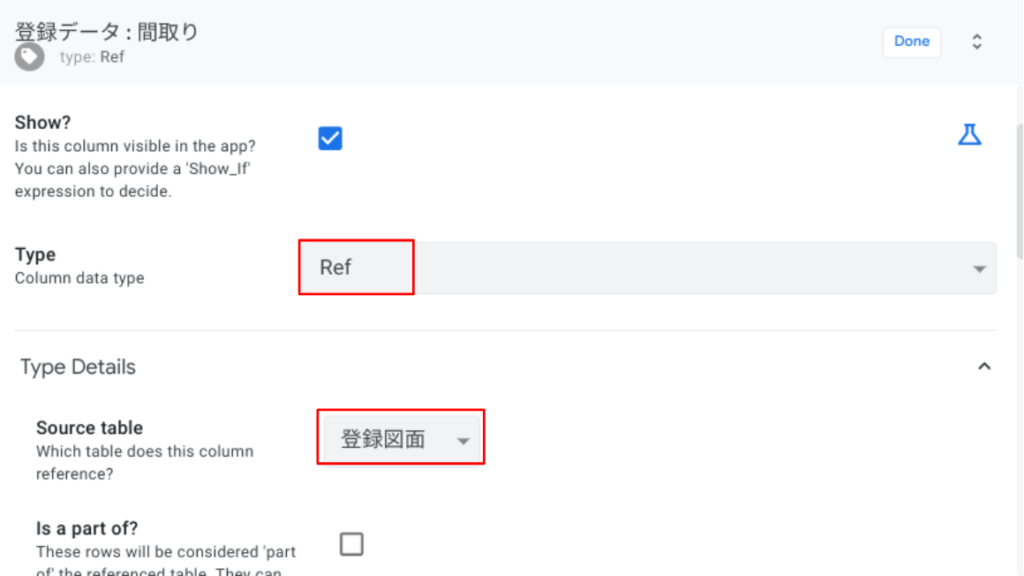The width and height of the screenshot is (1024, 576).
Task: Uncheck the Show? checkbox
Action: pos(330,138)
